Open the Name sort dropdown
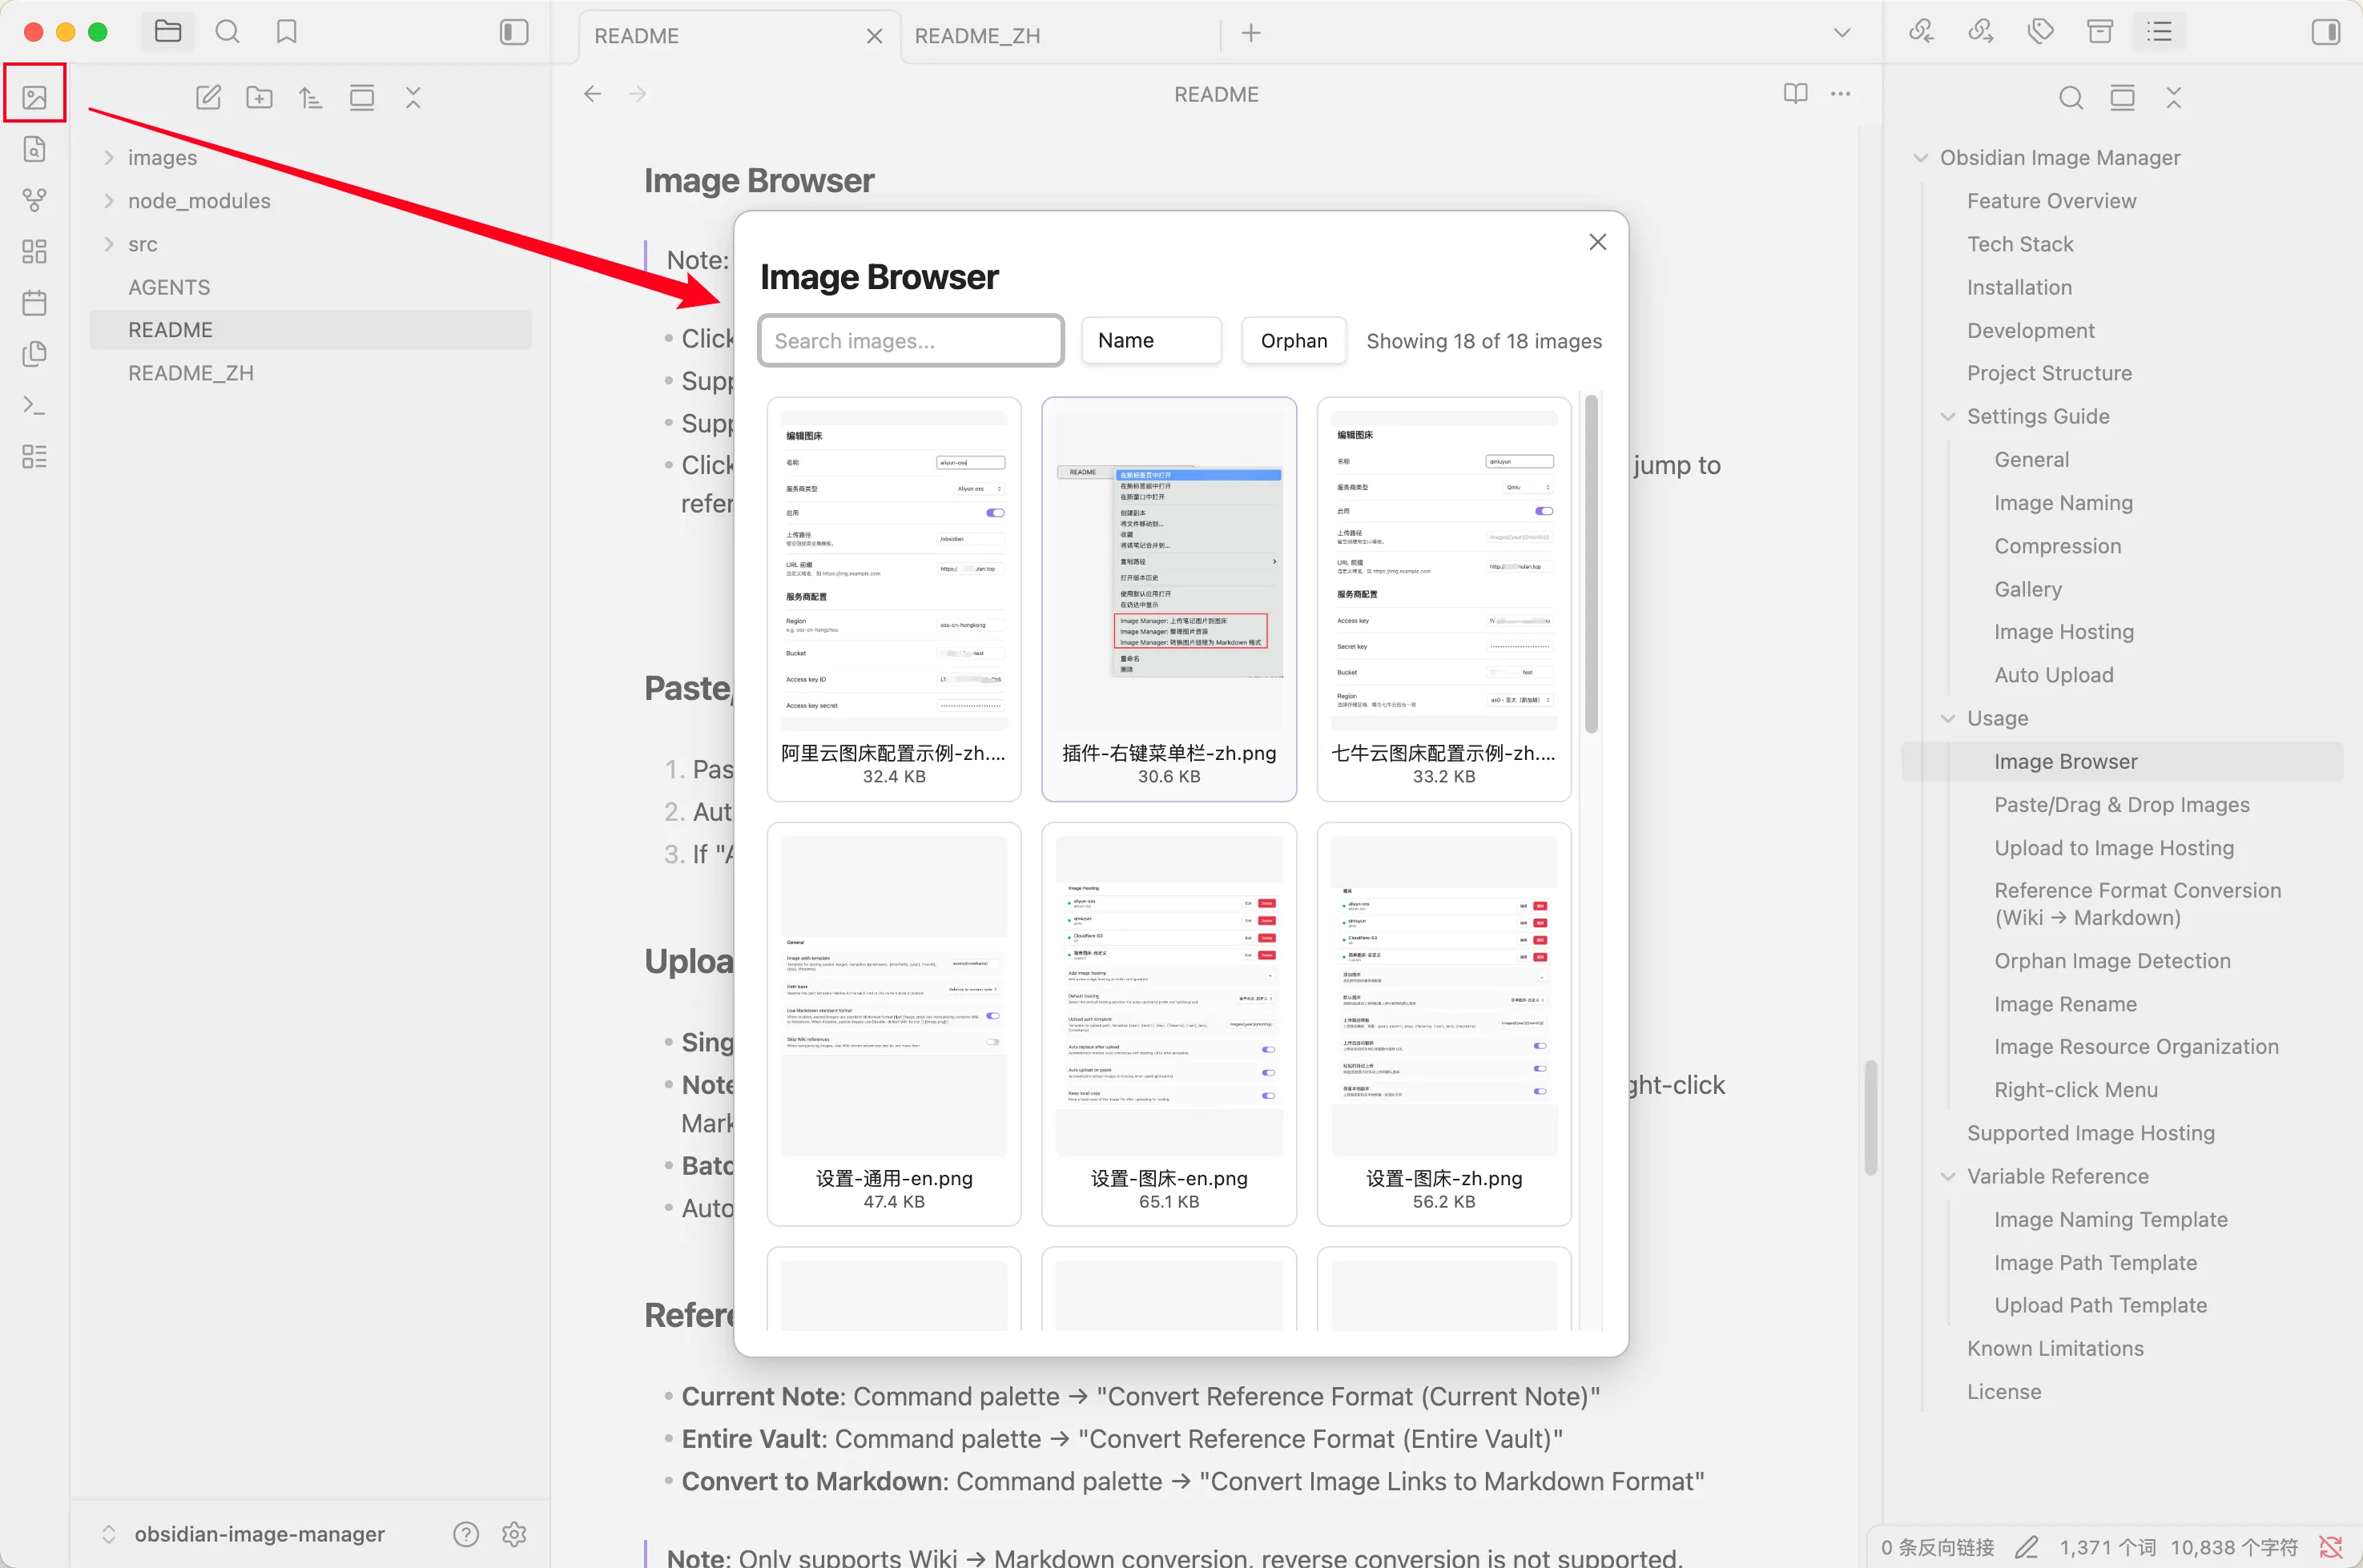The height and width of the screenshot is (1568, 2363). (1151, 341)
